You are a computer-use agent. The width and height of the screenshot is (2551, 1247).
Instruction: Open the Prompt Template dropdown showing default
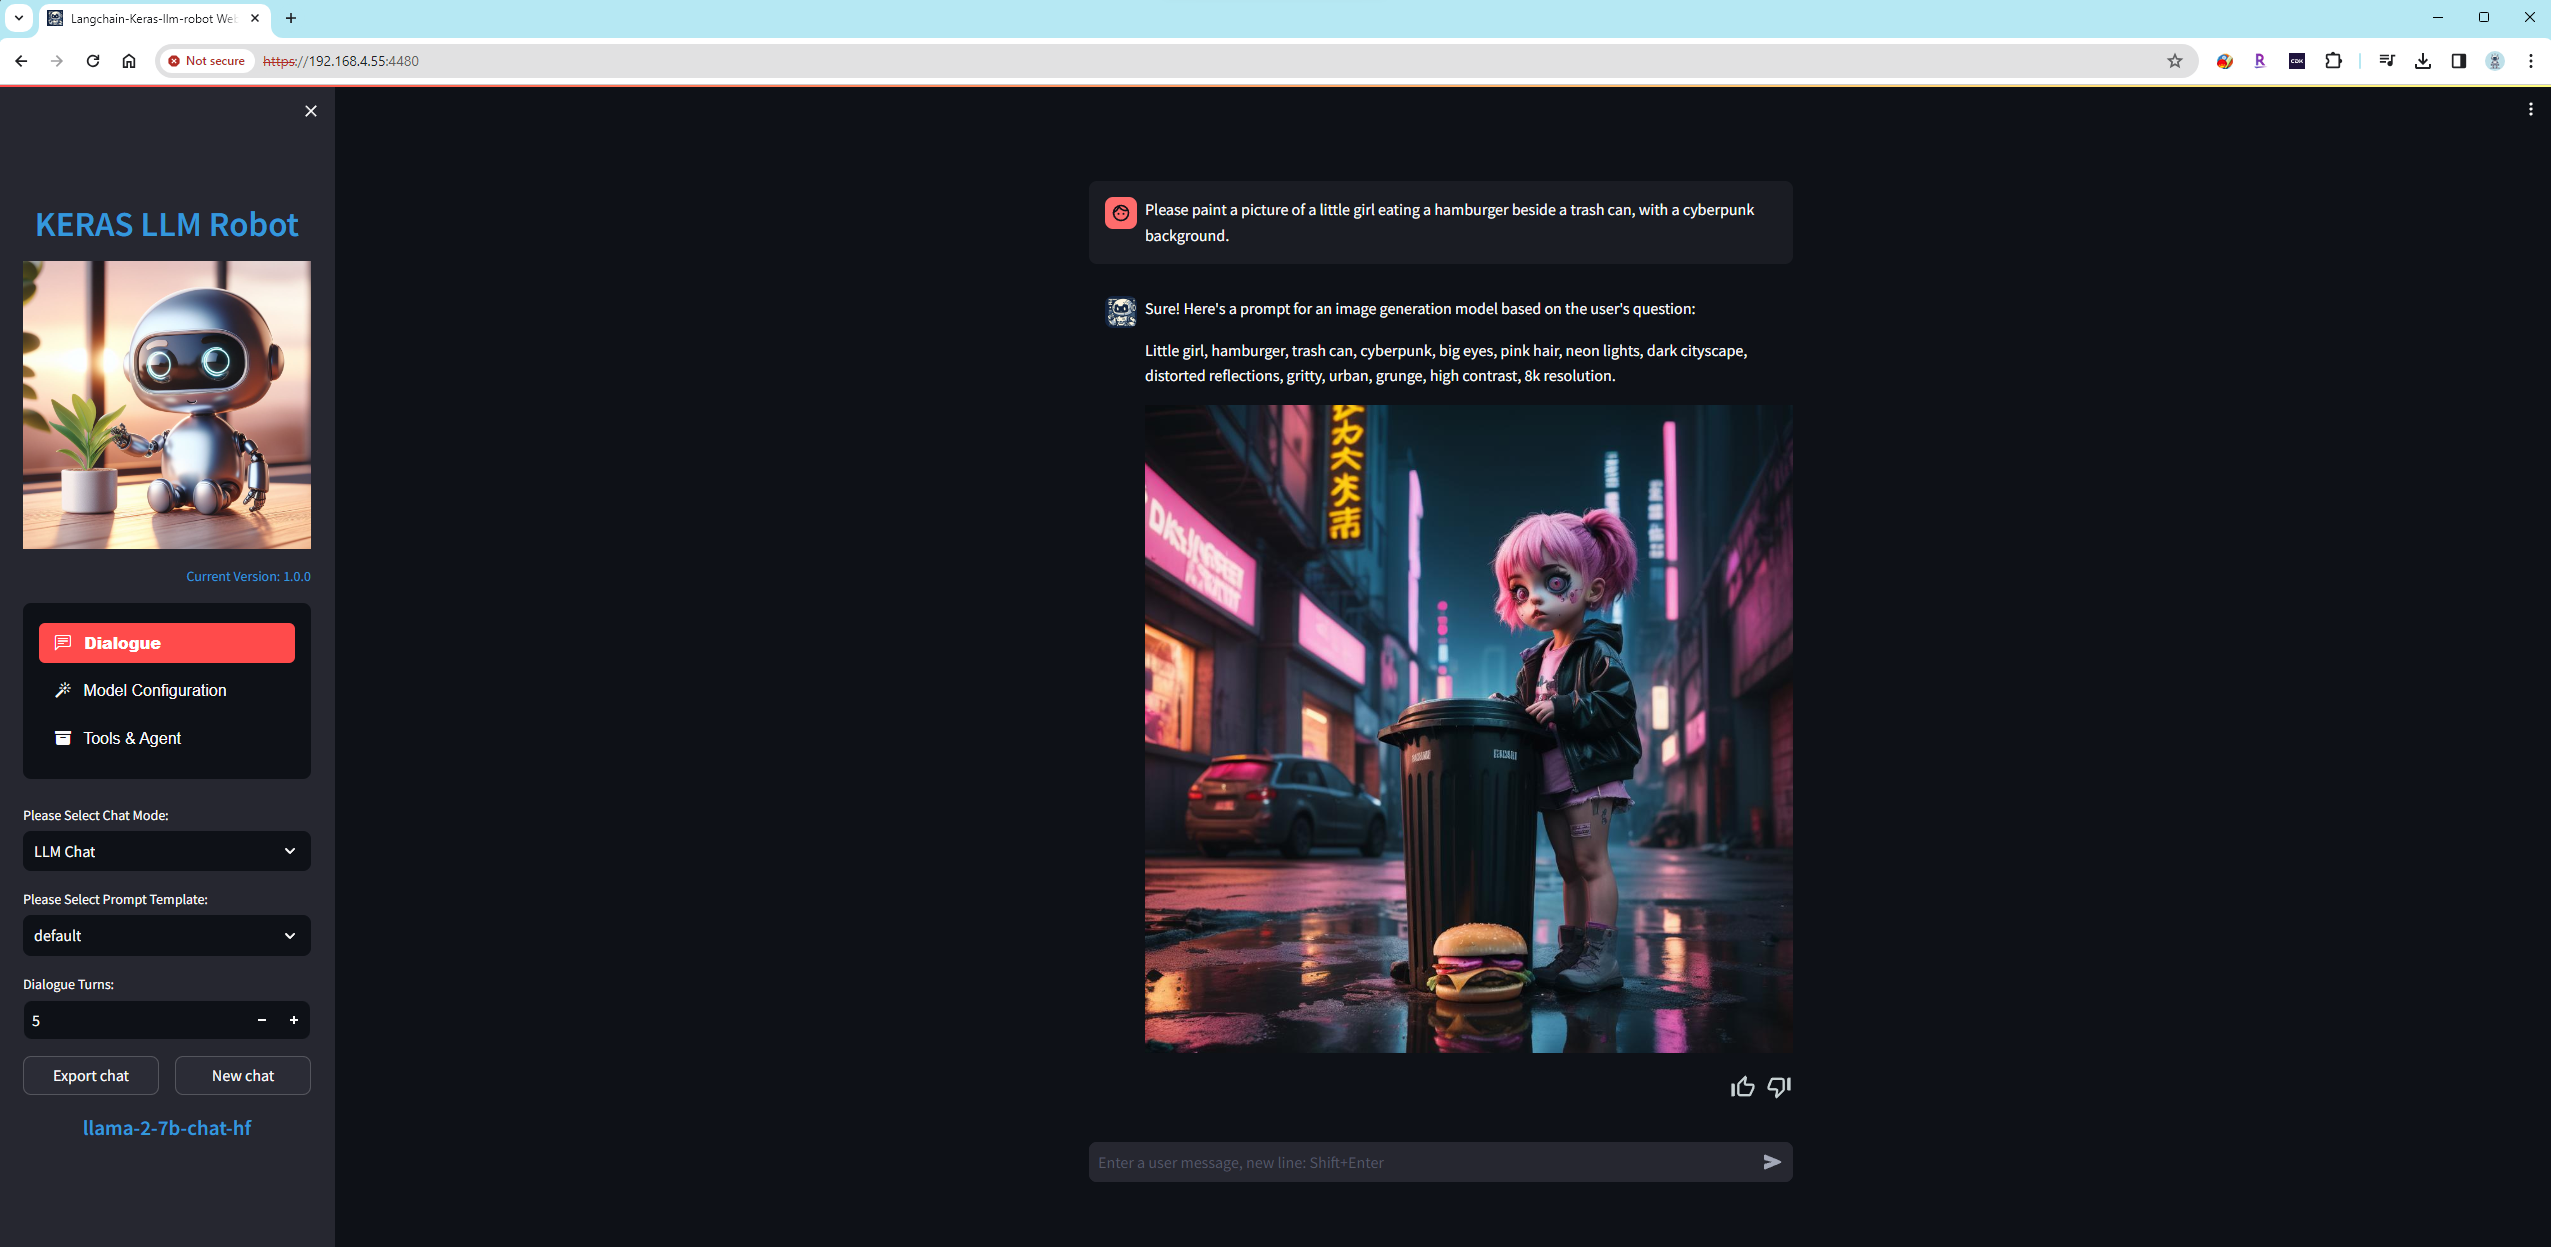point(166,936)
